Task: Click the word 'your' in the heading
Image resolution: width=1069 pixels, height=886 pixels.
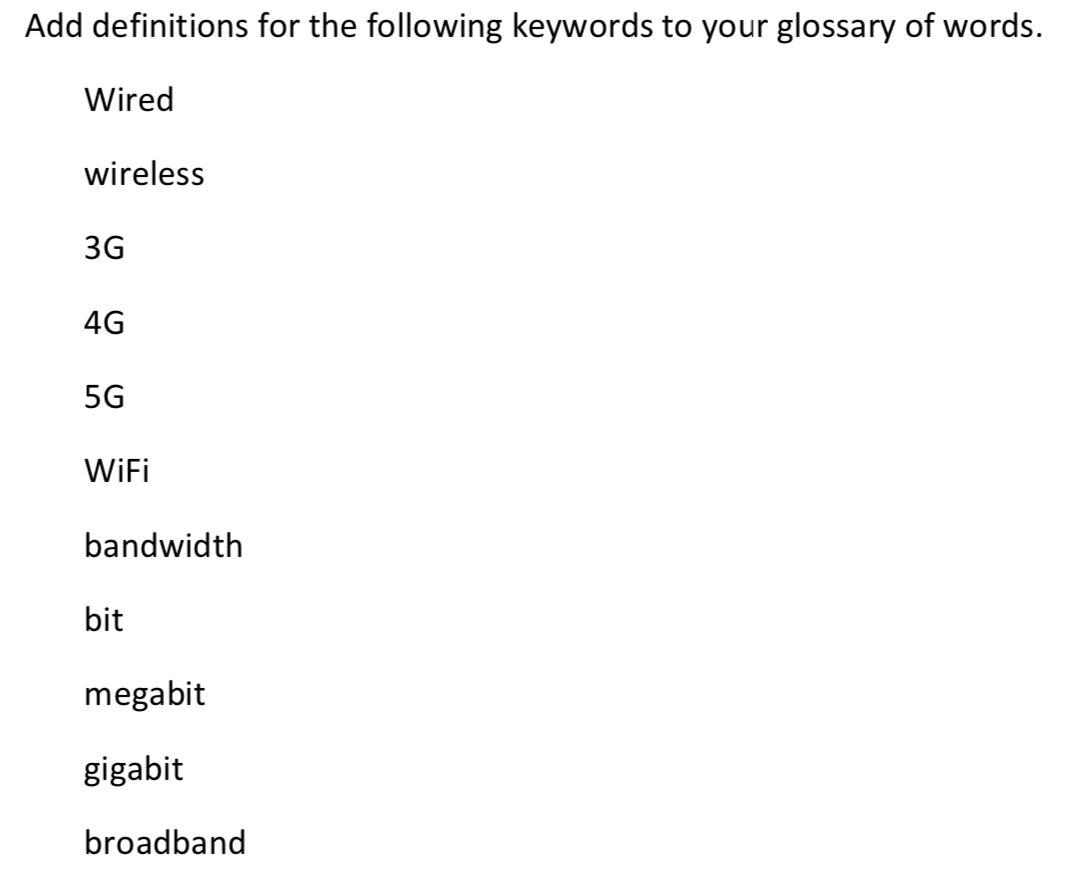Action: [734, 30]
